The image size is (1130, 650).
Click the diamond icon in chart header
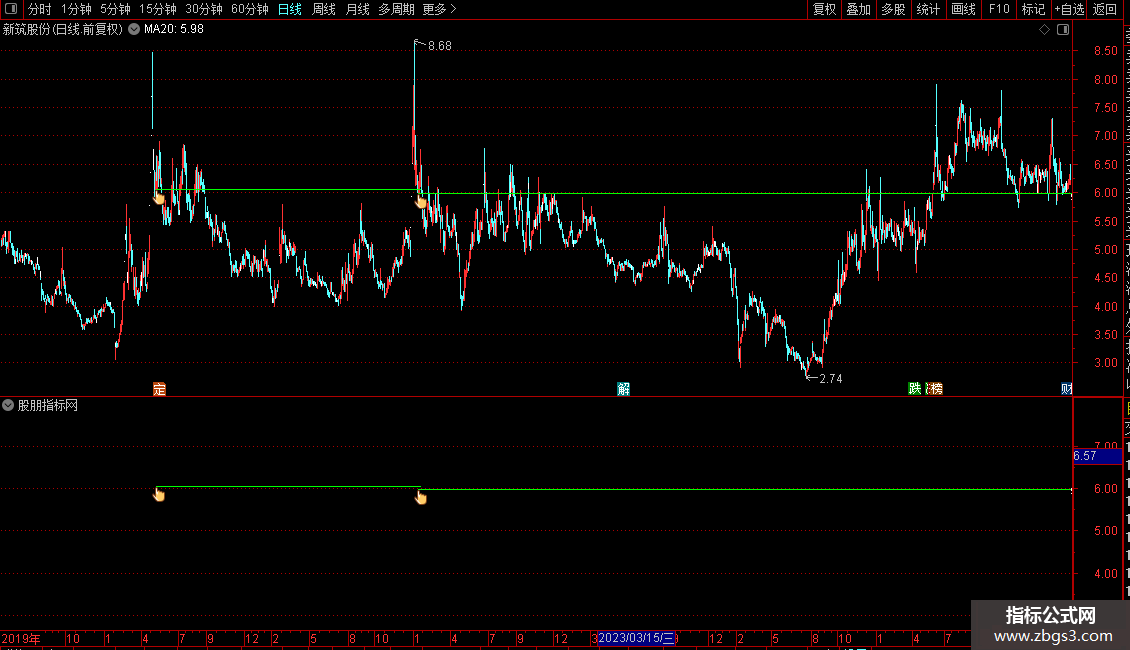[x=1044, y=30]
